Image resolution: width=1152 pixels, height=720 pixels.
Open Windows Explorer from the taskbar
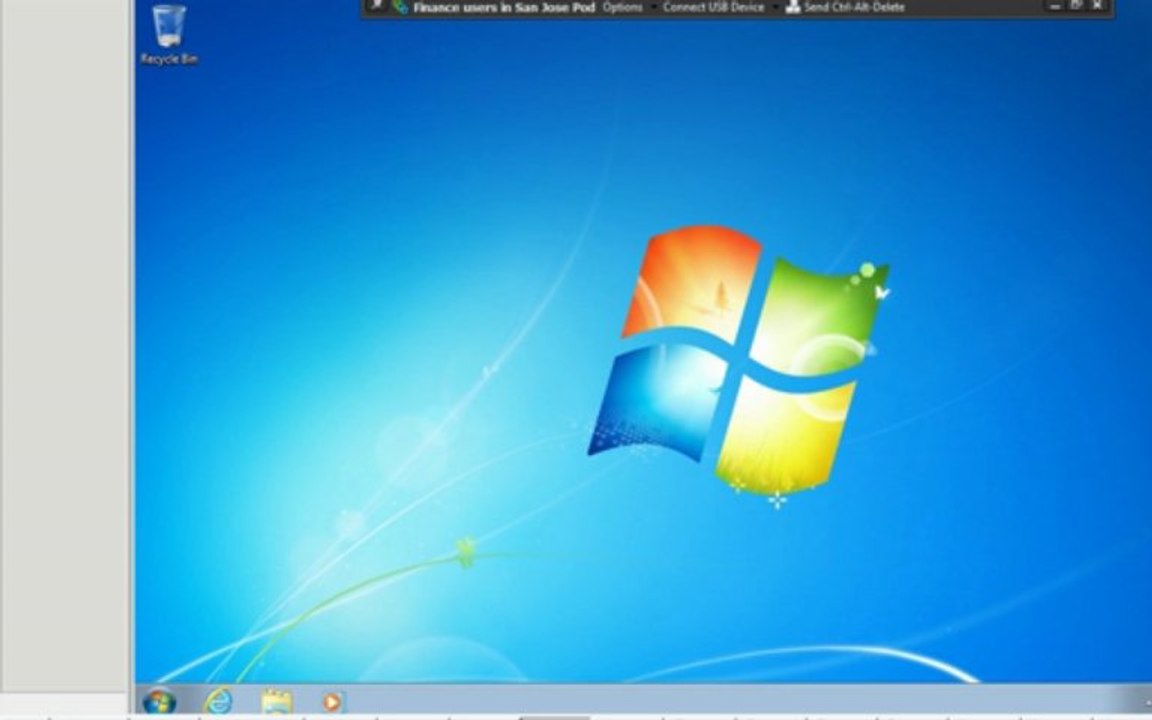pyautogui.click(x=277, y=702)
